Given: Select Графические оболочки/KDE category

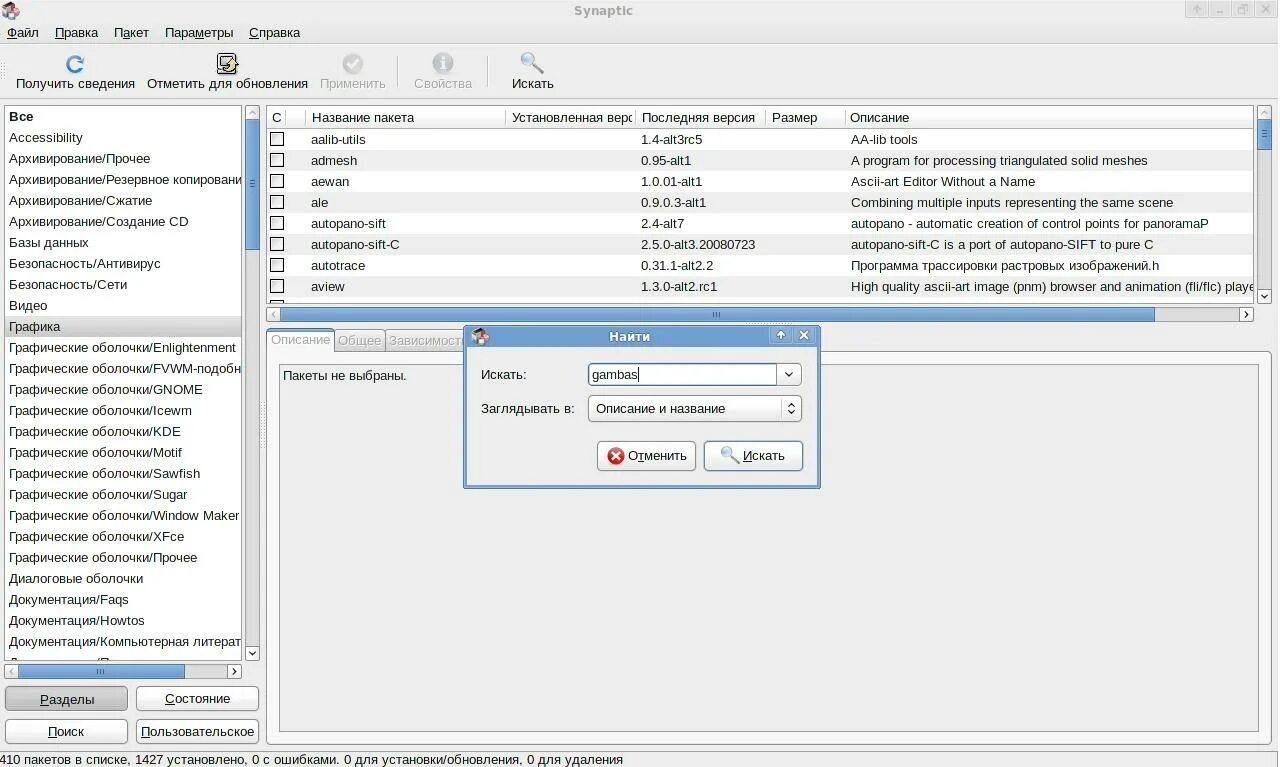Looking at the screenshot, I should tap(123, 431).
